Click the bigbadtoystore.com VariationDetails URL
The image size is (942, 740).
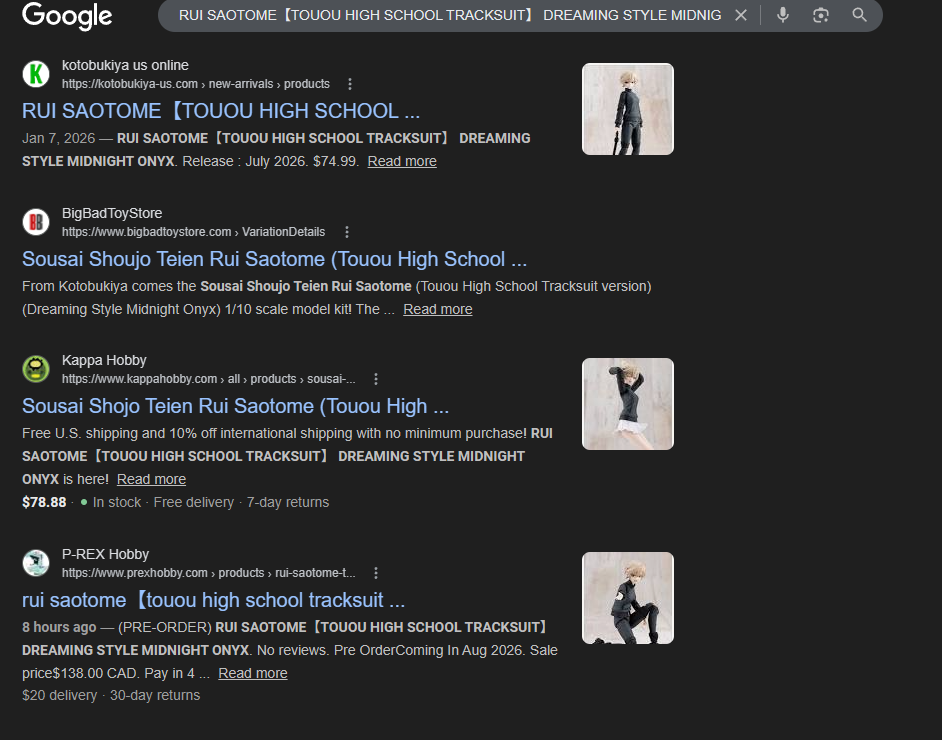(193, 232)
